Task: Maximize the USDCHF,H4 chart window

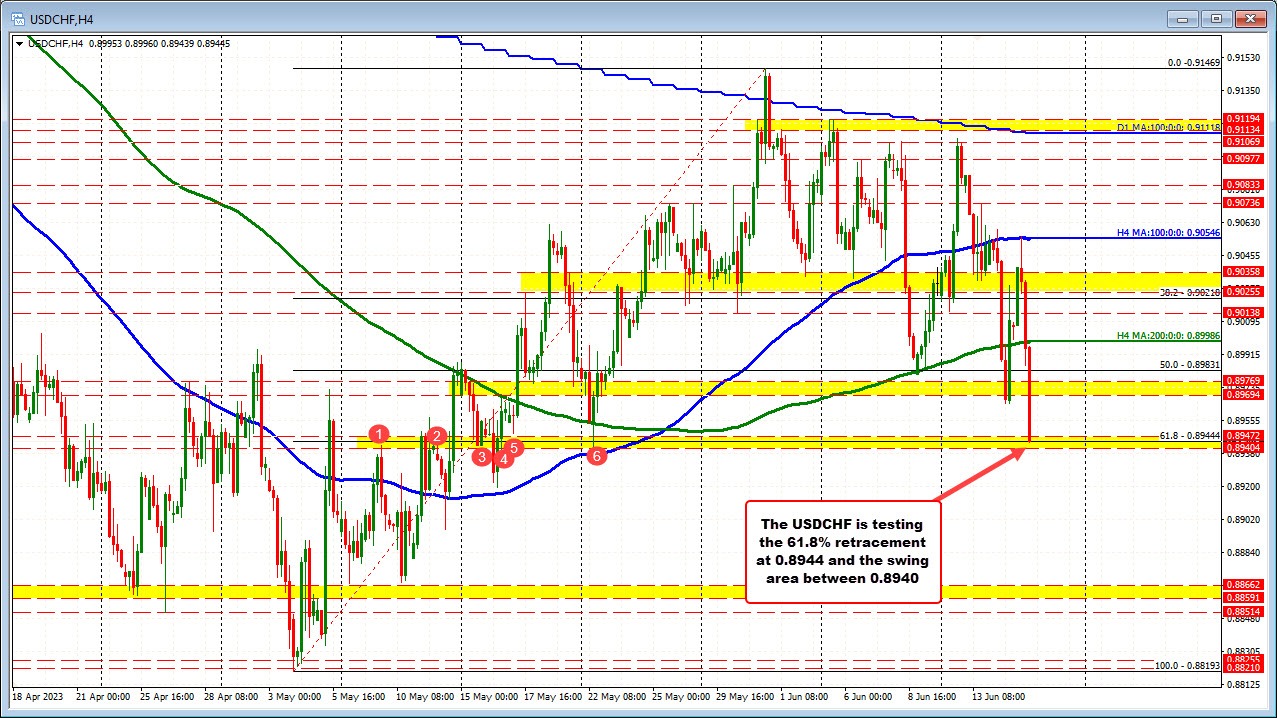Action: pos(1216,17)
